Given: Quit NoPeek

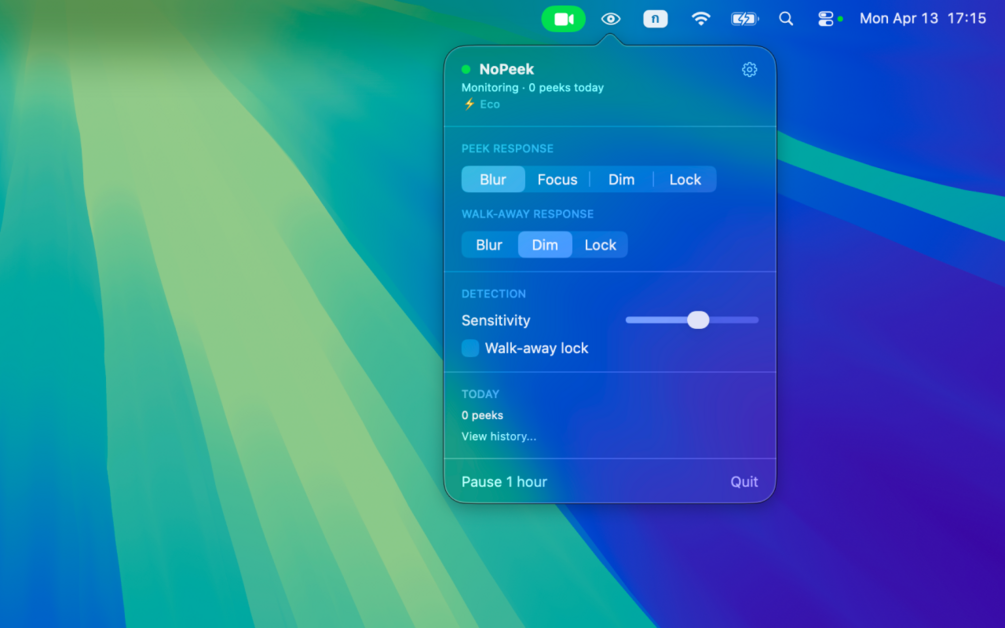Looking at the screenshot, I should [x=744, y=482].
